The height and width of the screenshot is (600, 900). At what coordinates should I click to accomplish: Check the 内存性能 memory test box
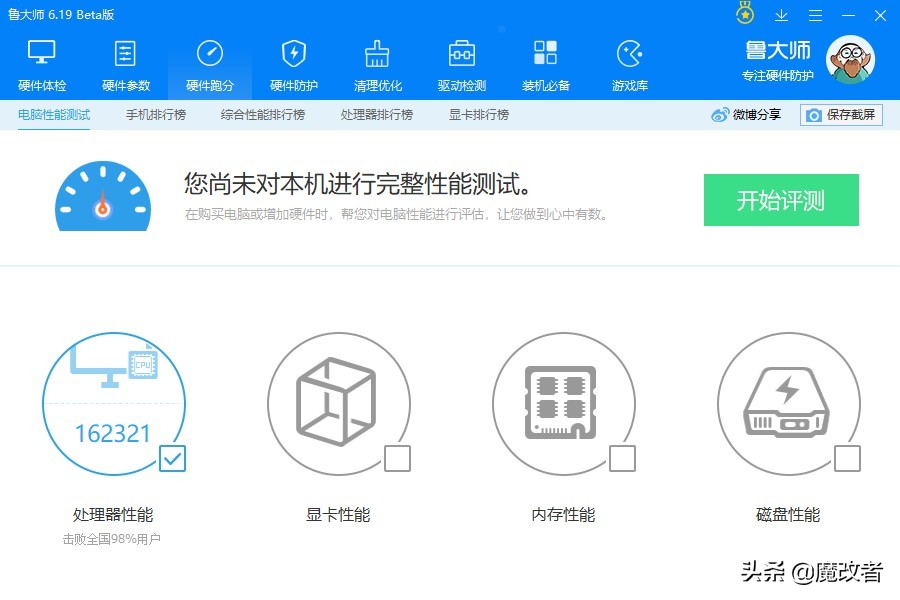pos(622,460)
